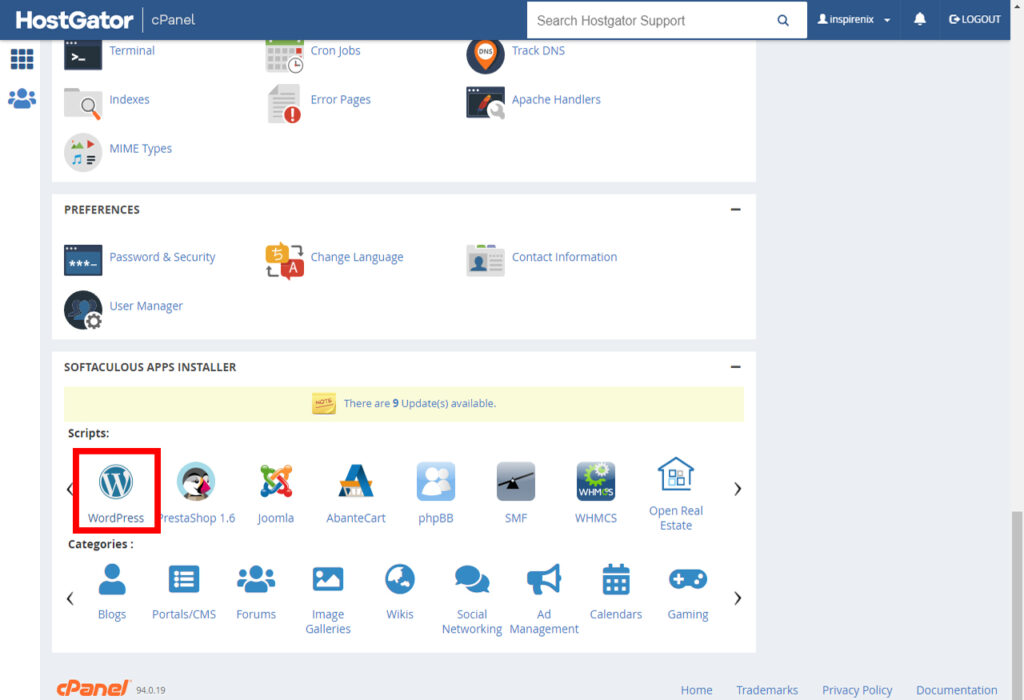Open the Social Networking category icon

coord(472,579)
